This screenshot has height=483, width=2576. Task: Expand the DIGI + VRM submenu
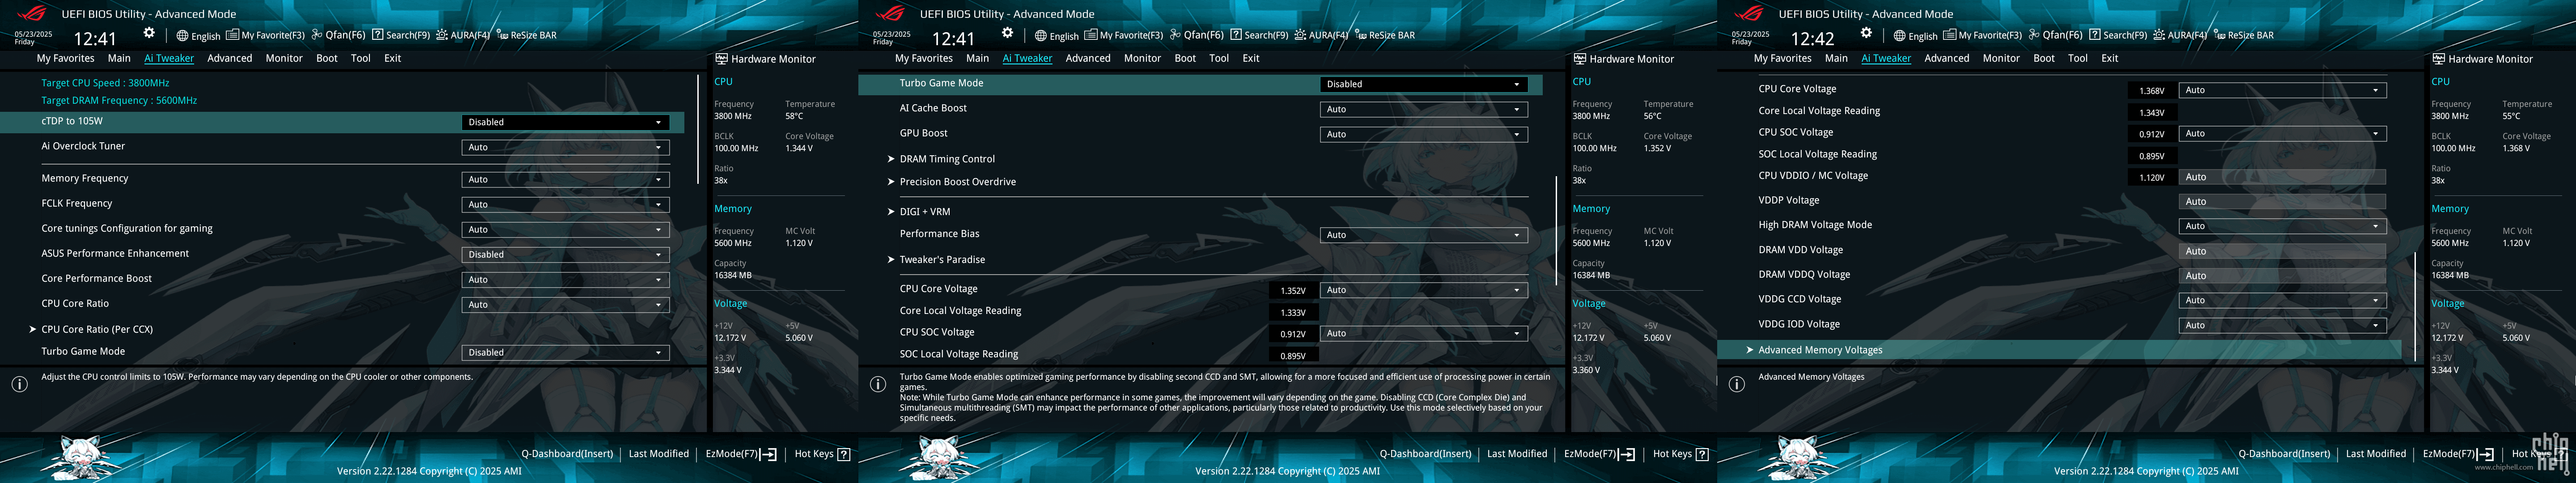[924, 212]
